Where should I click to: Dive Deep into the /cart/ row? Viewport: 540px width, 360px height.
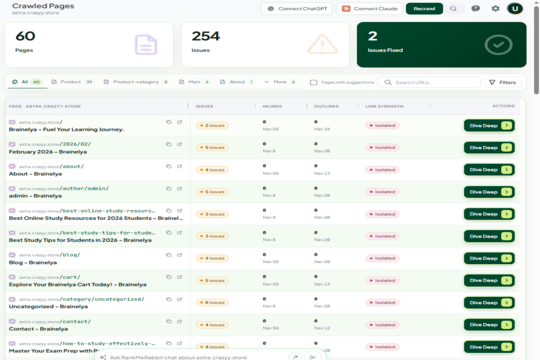[x=489, y=280]
